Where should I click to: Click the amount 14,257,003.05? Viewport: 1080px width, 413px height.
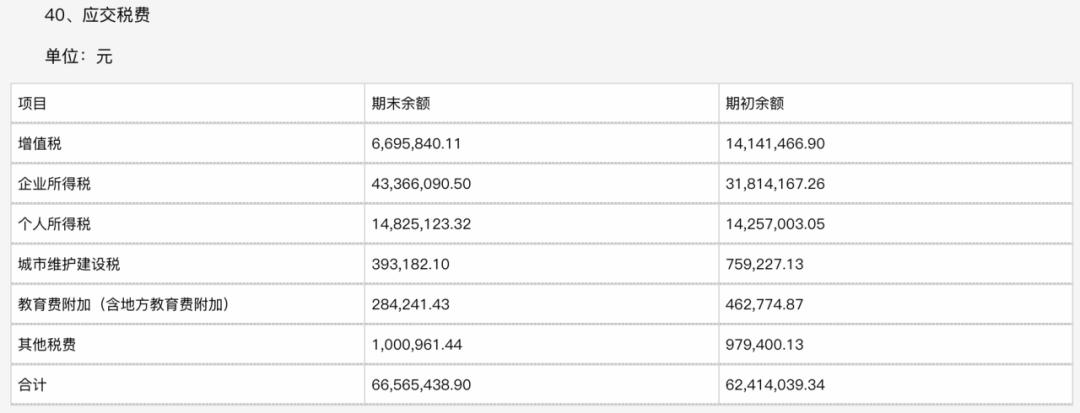click(x=775, y=224)
